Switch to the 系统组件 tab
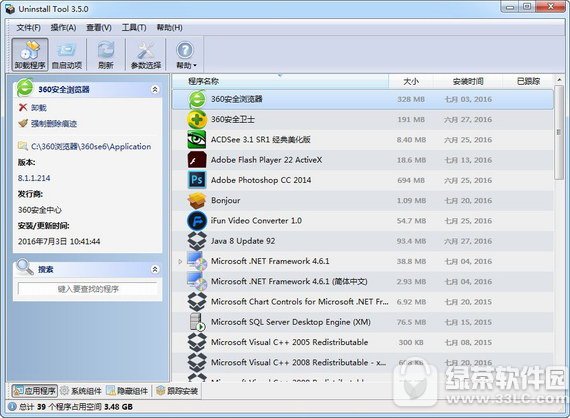This screenshot has width=570, height=418. (81, 391)
